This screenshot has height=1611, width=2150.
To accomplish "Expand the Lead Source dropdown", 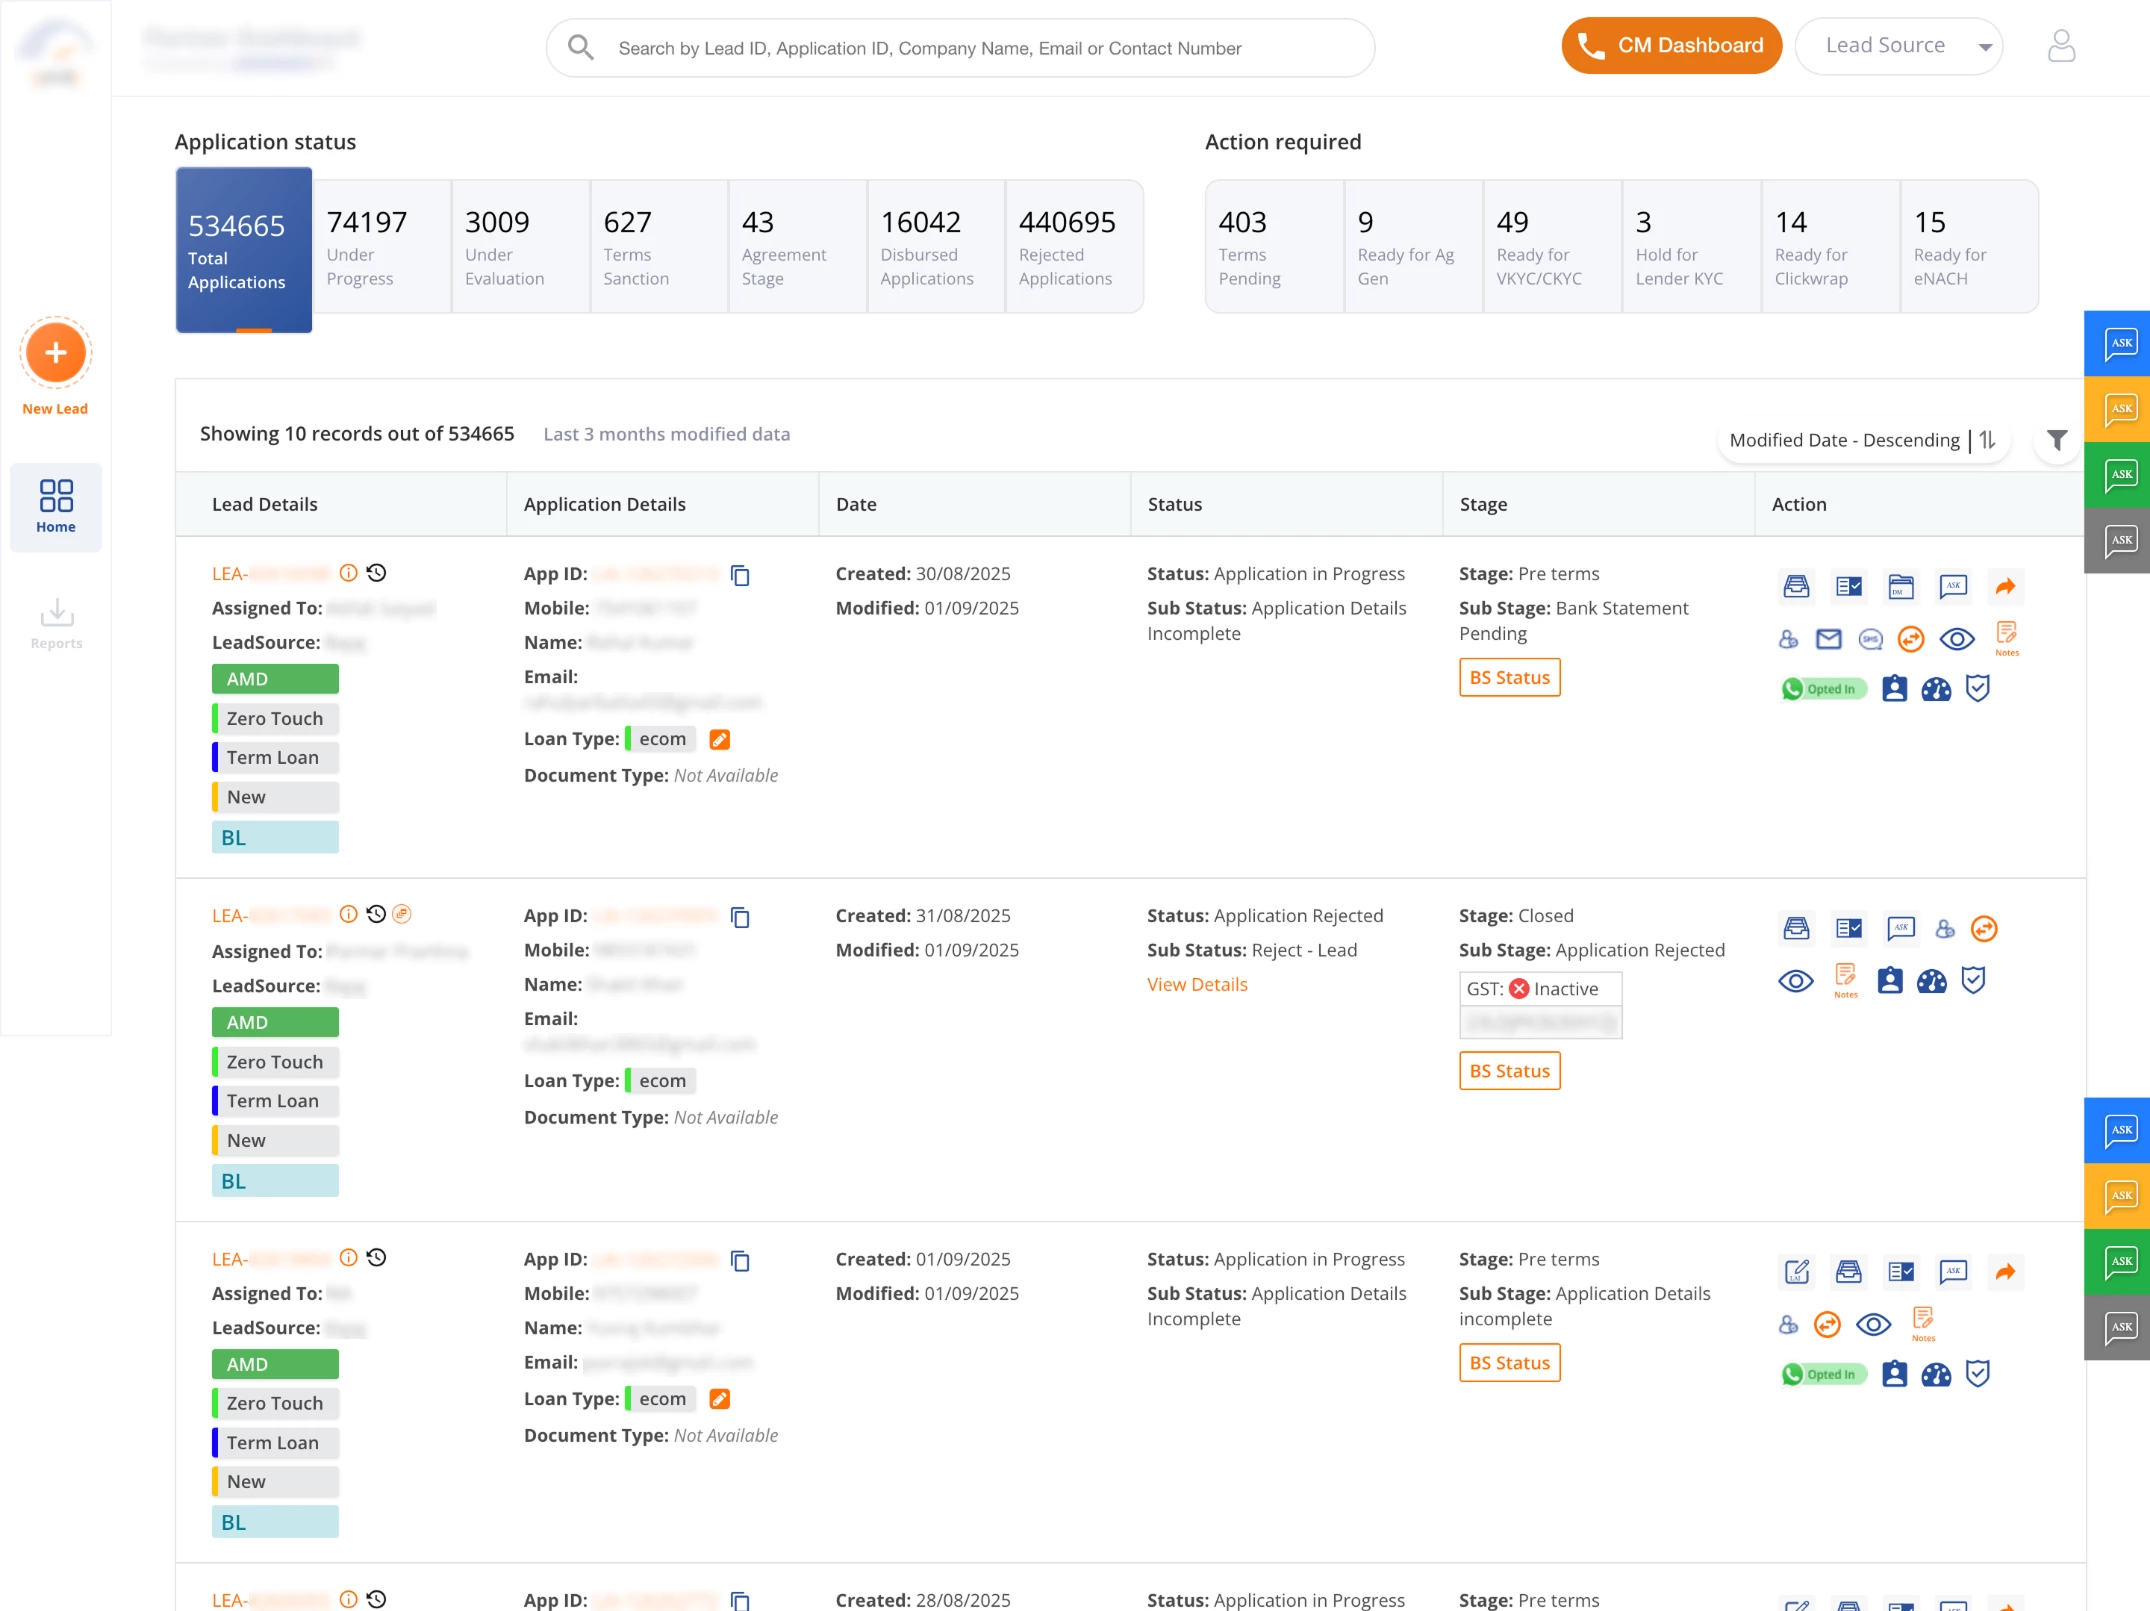I will (1898, 46).
